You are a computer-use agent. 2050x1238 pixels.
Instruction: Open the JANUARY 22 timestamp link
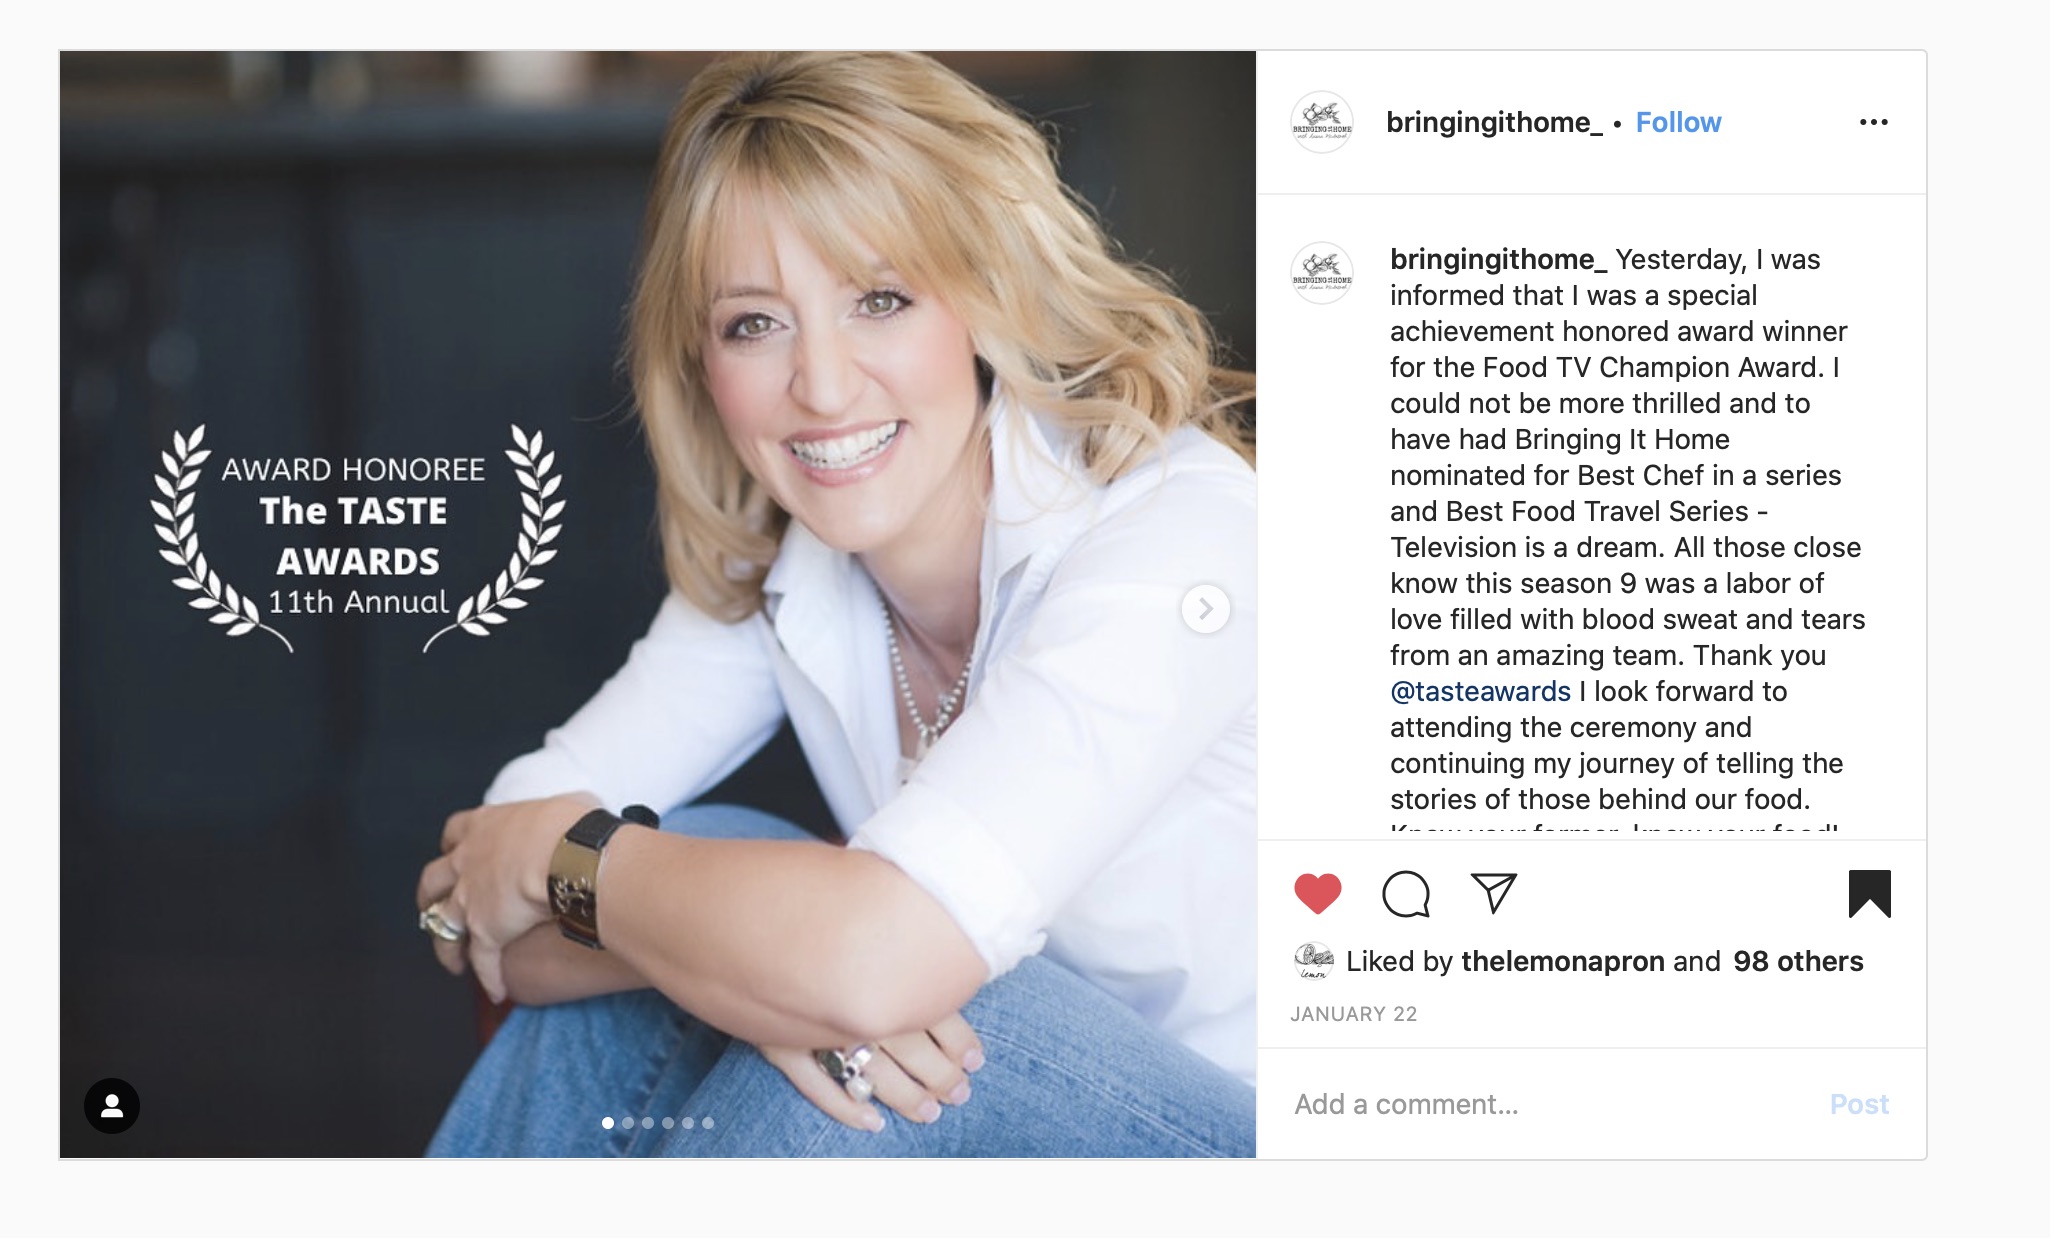coord(1353,1014)
